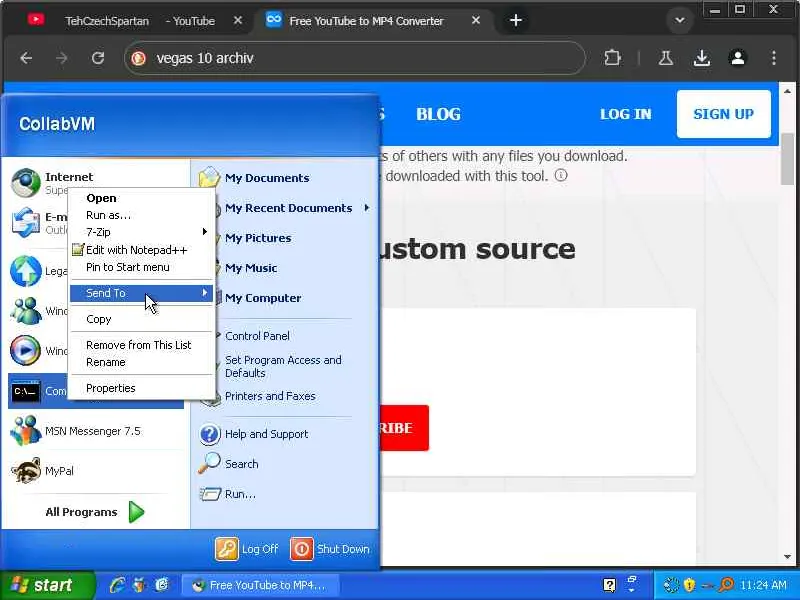Open a new browser tab
This screenshot has height=600, width=800.
(x=516, y=20)
